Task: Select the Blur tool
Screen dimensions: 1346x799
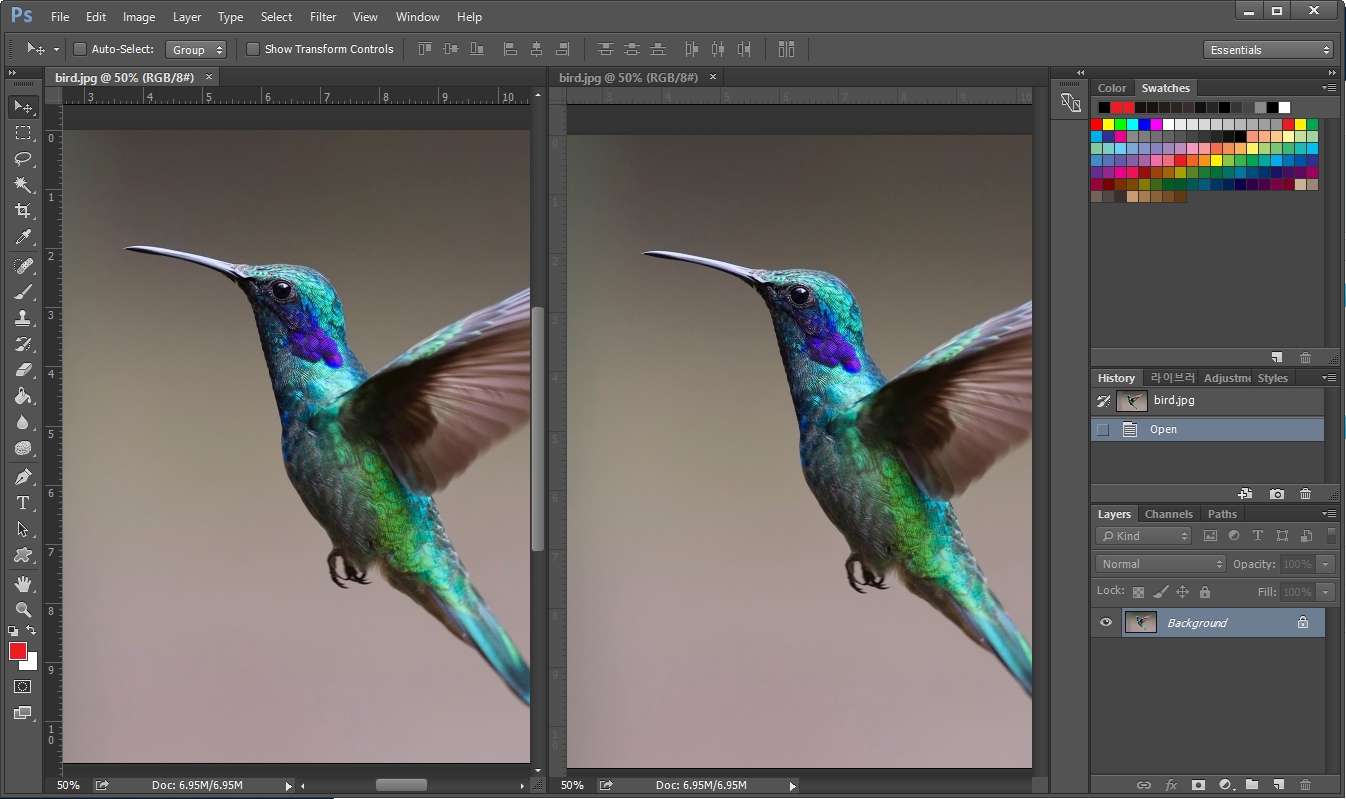Action: (23, 422)
